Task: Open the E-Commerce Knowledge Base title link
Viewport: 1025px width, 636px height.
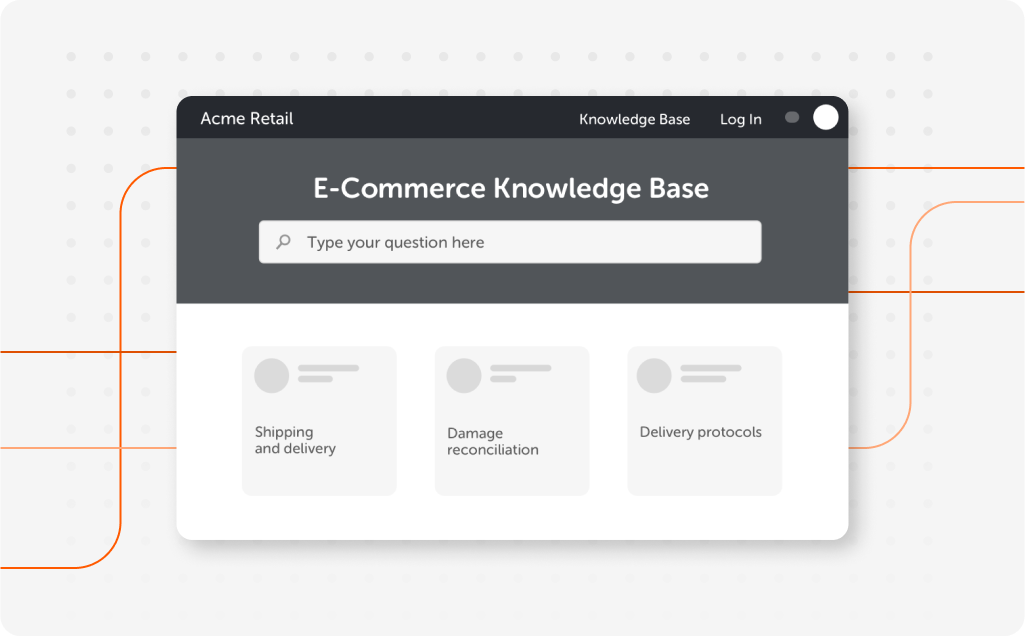Action: point(511,188)
